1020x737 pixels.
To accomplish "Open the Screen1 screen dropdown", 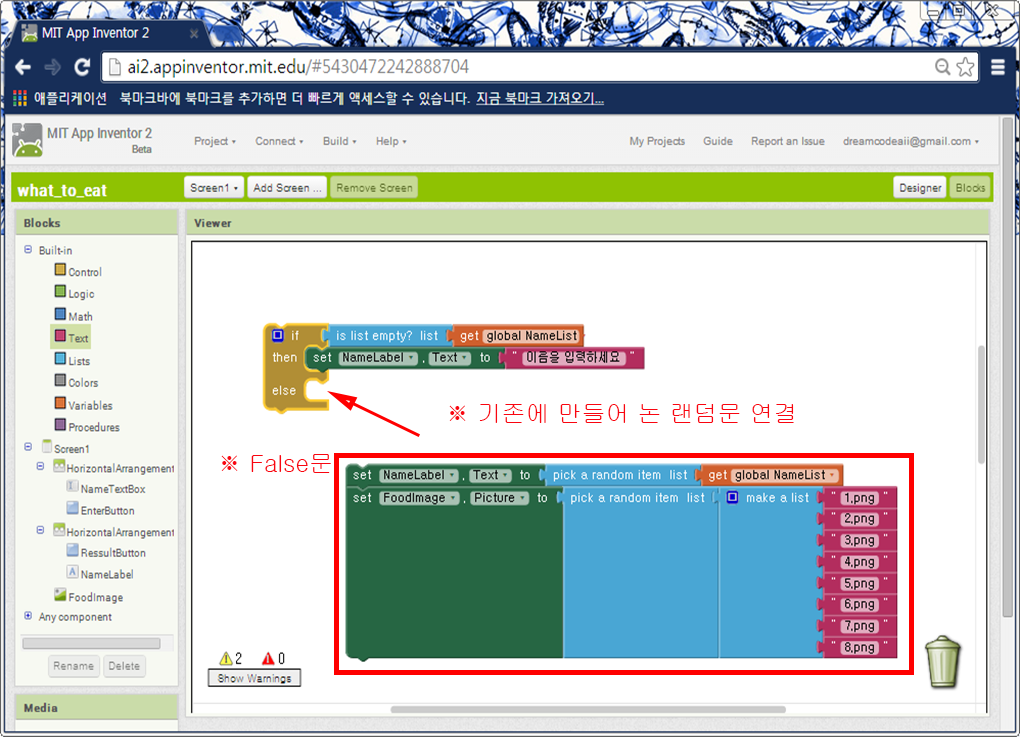I will pyautogui.click(x=214, y=187).
